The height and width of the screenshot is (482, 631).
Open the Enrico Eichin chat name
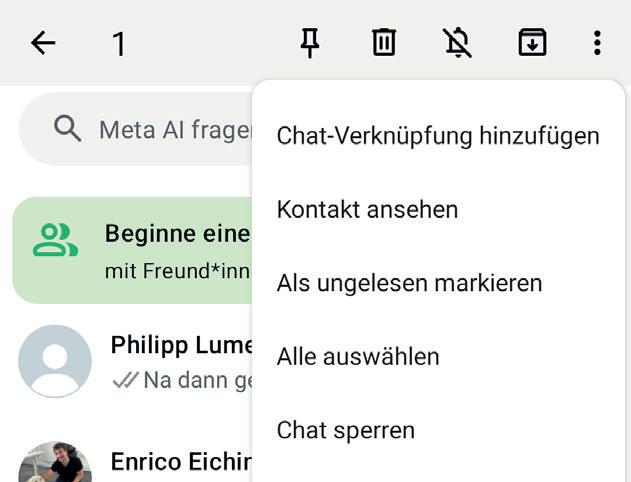click(181, 462)
